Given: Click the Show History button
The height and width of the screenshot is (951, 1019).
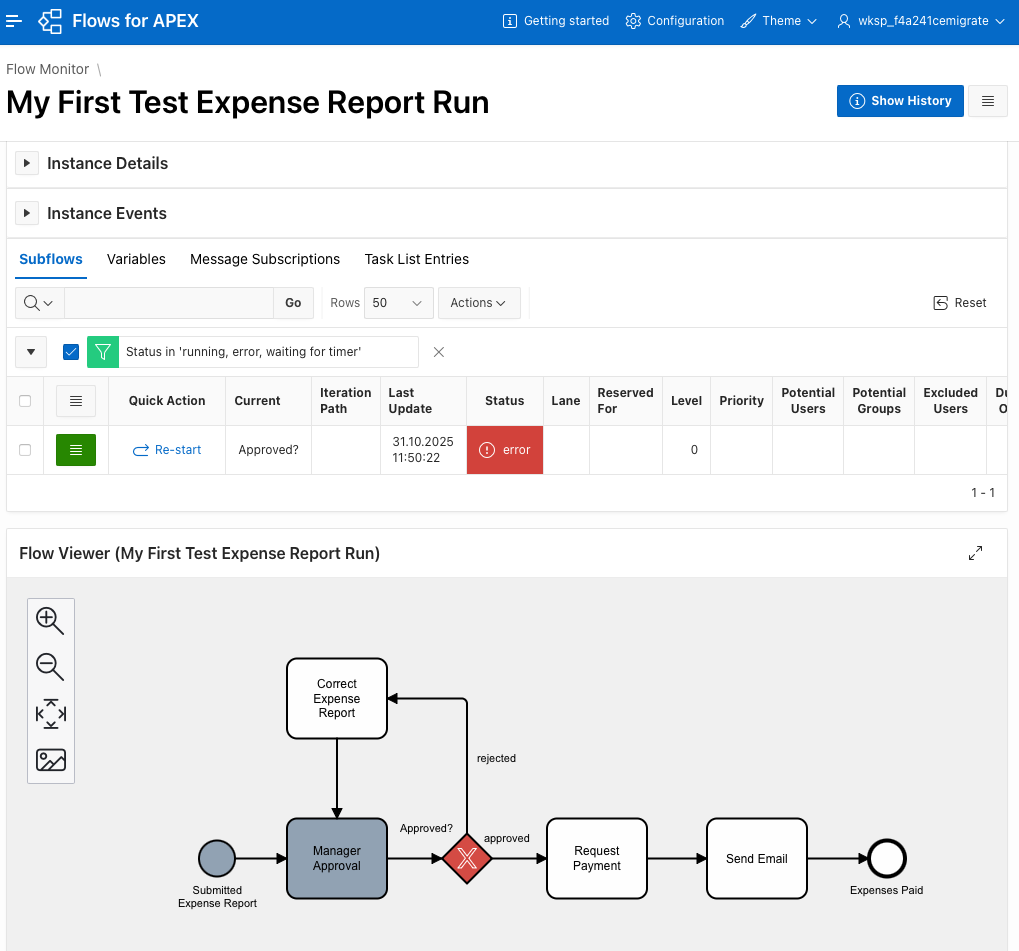Looking at the screenshot, I should pos(900,101).
